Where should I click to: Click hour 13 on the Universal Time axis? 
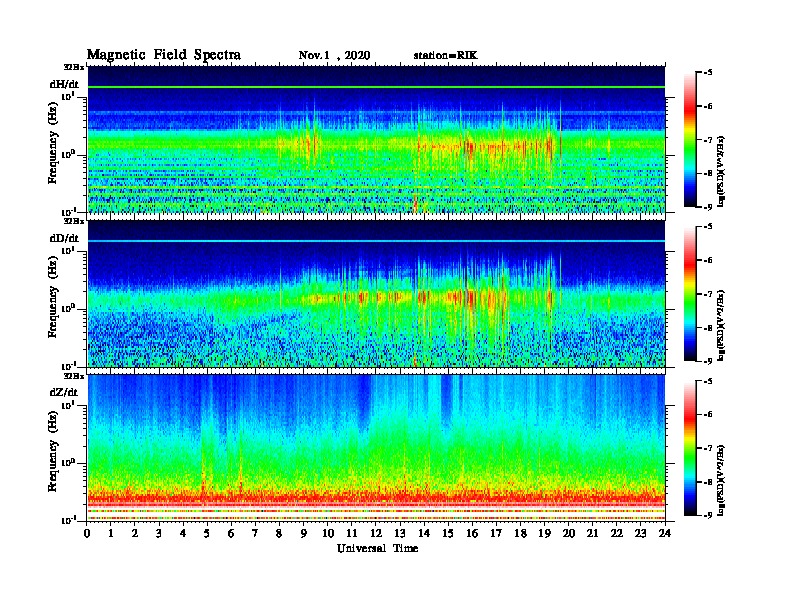pos(400,534)
